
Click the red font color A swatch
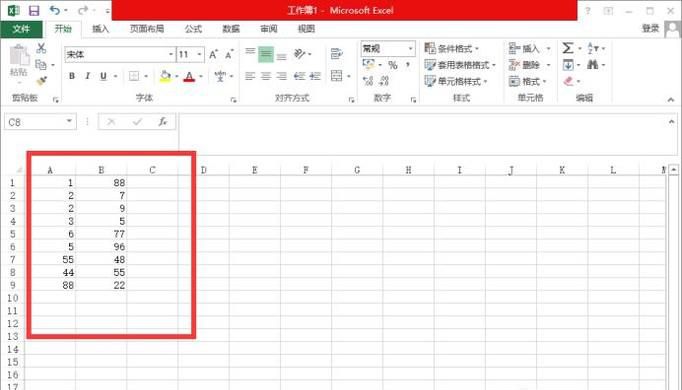(x=189, y=77)
